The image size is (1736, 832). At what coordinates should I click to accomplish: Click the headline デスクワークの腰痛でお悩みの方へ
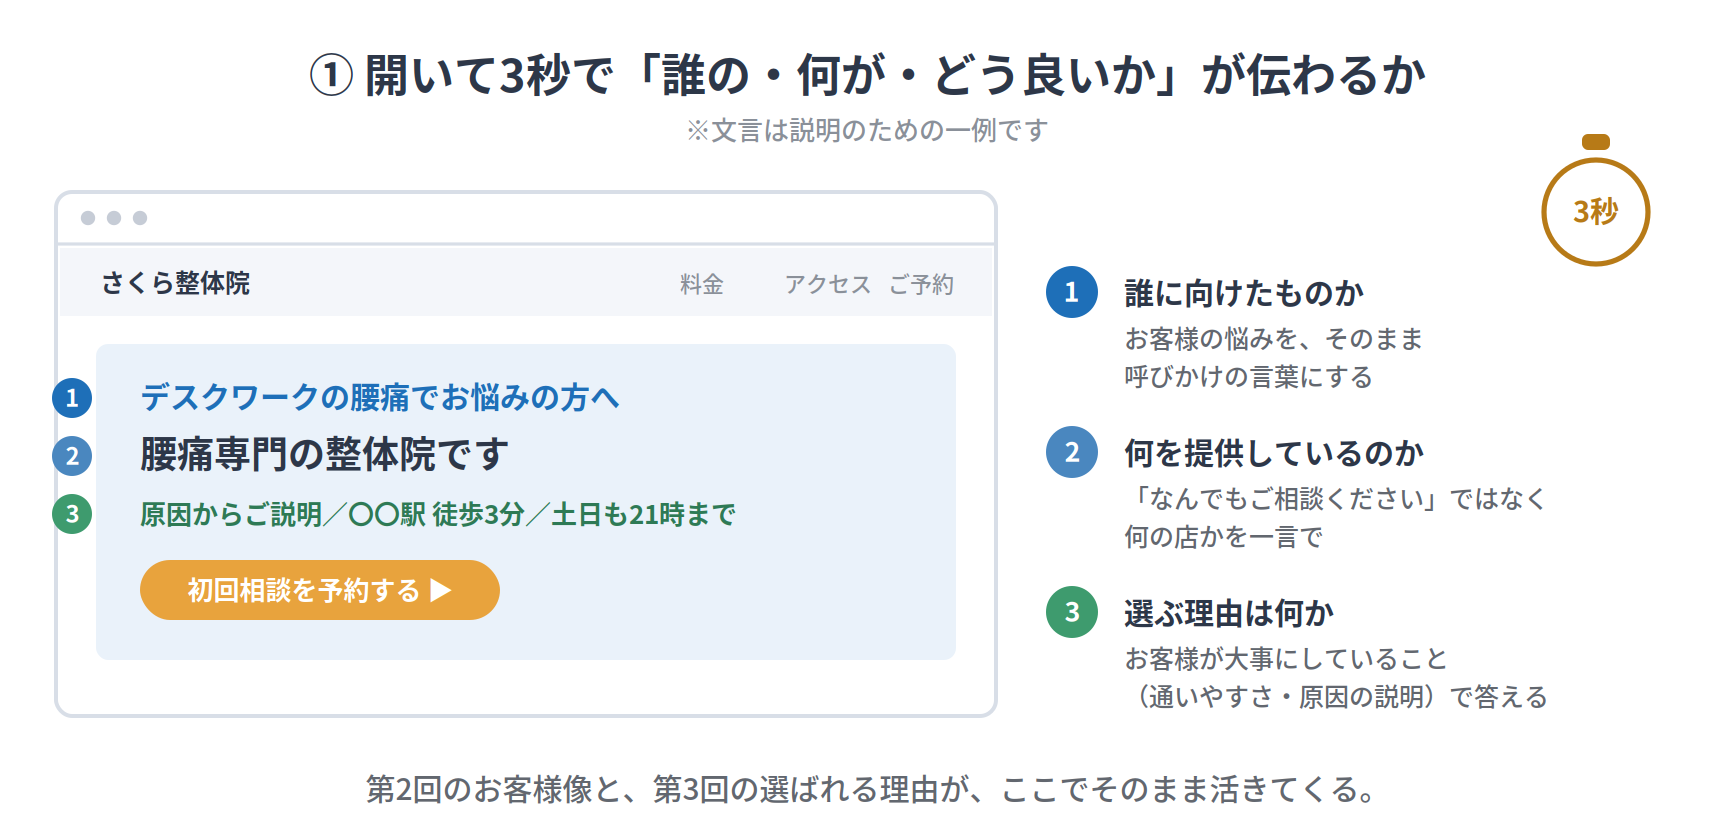(x=380, y=397)
